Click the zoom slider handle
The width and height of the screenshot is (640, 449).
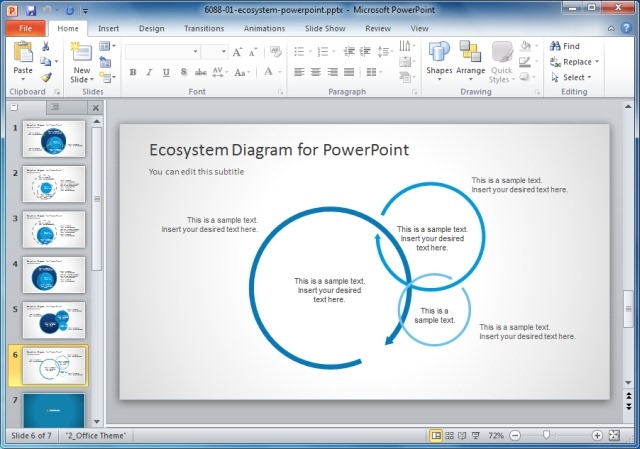click(x=547, y=436)
